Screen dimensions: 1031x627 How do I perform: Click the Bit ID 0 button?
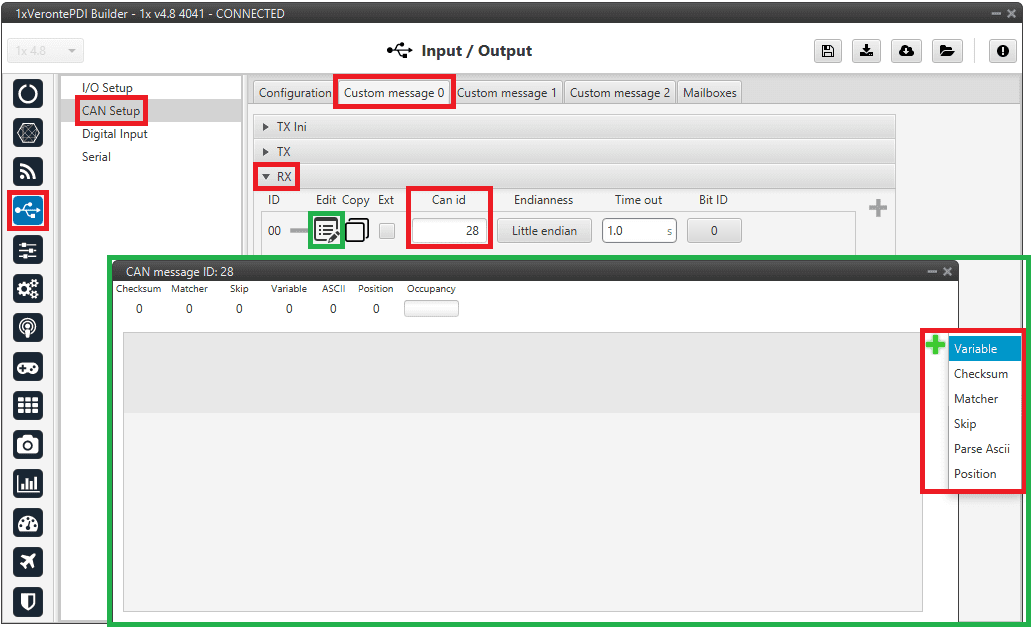(x=714, y=230)
